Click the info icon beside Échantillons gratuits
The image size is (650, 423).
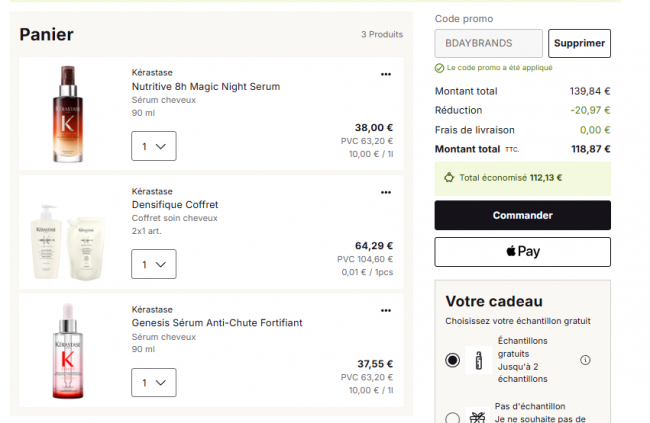585,360
